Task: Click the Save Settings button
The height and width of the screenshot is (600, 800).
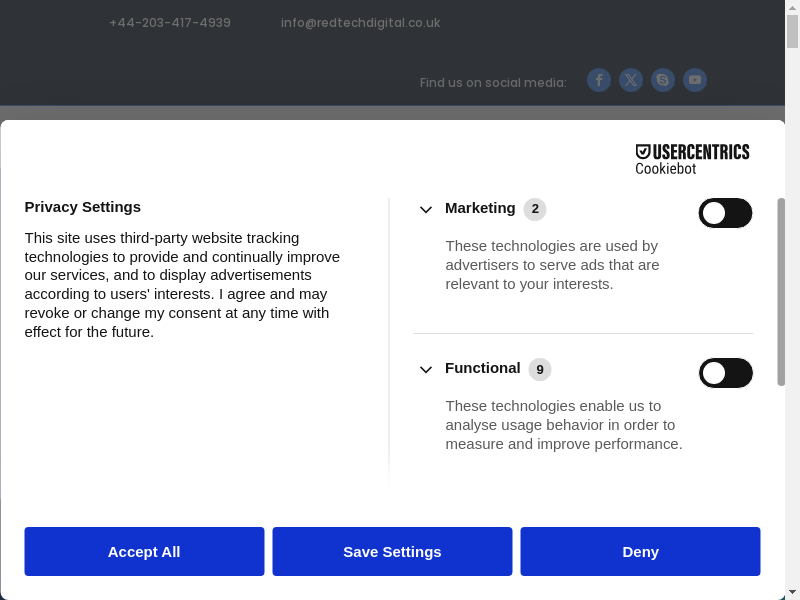Action: click(392, 552)
